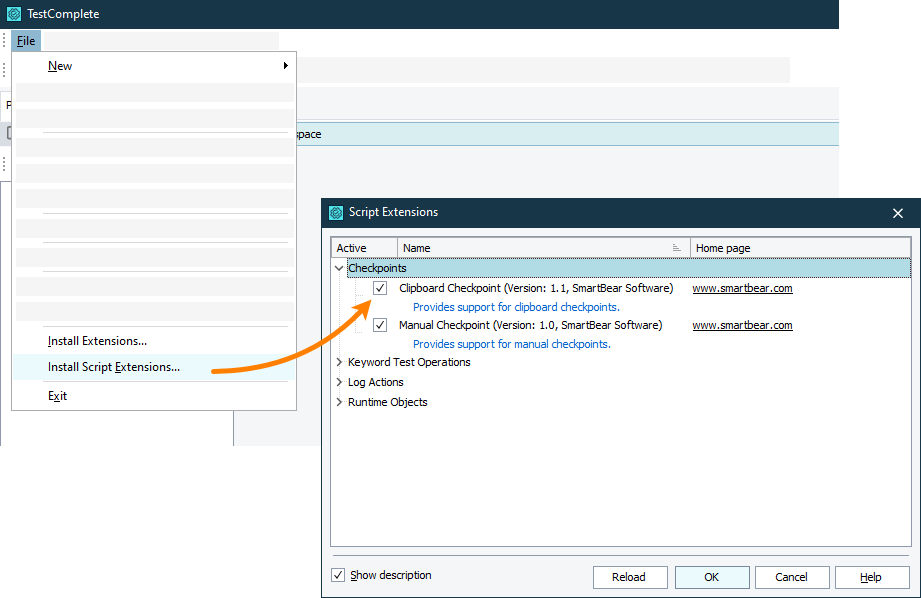Collapse the Checkpoints group
Screen dimensions: 921x598
(339, 268)
